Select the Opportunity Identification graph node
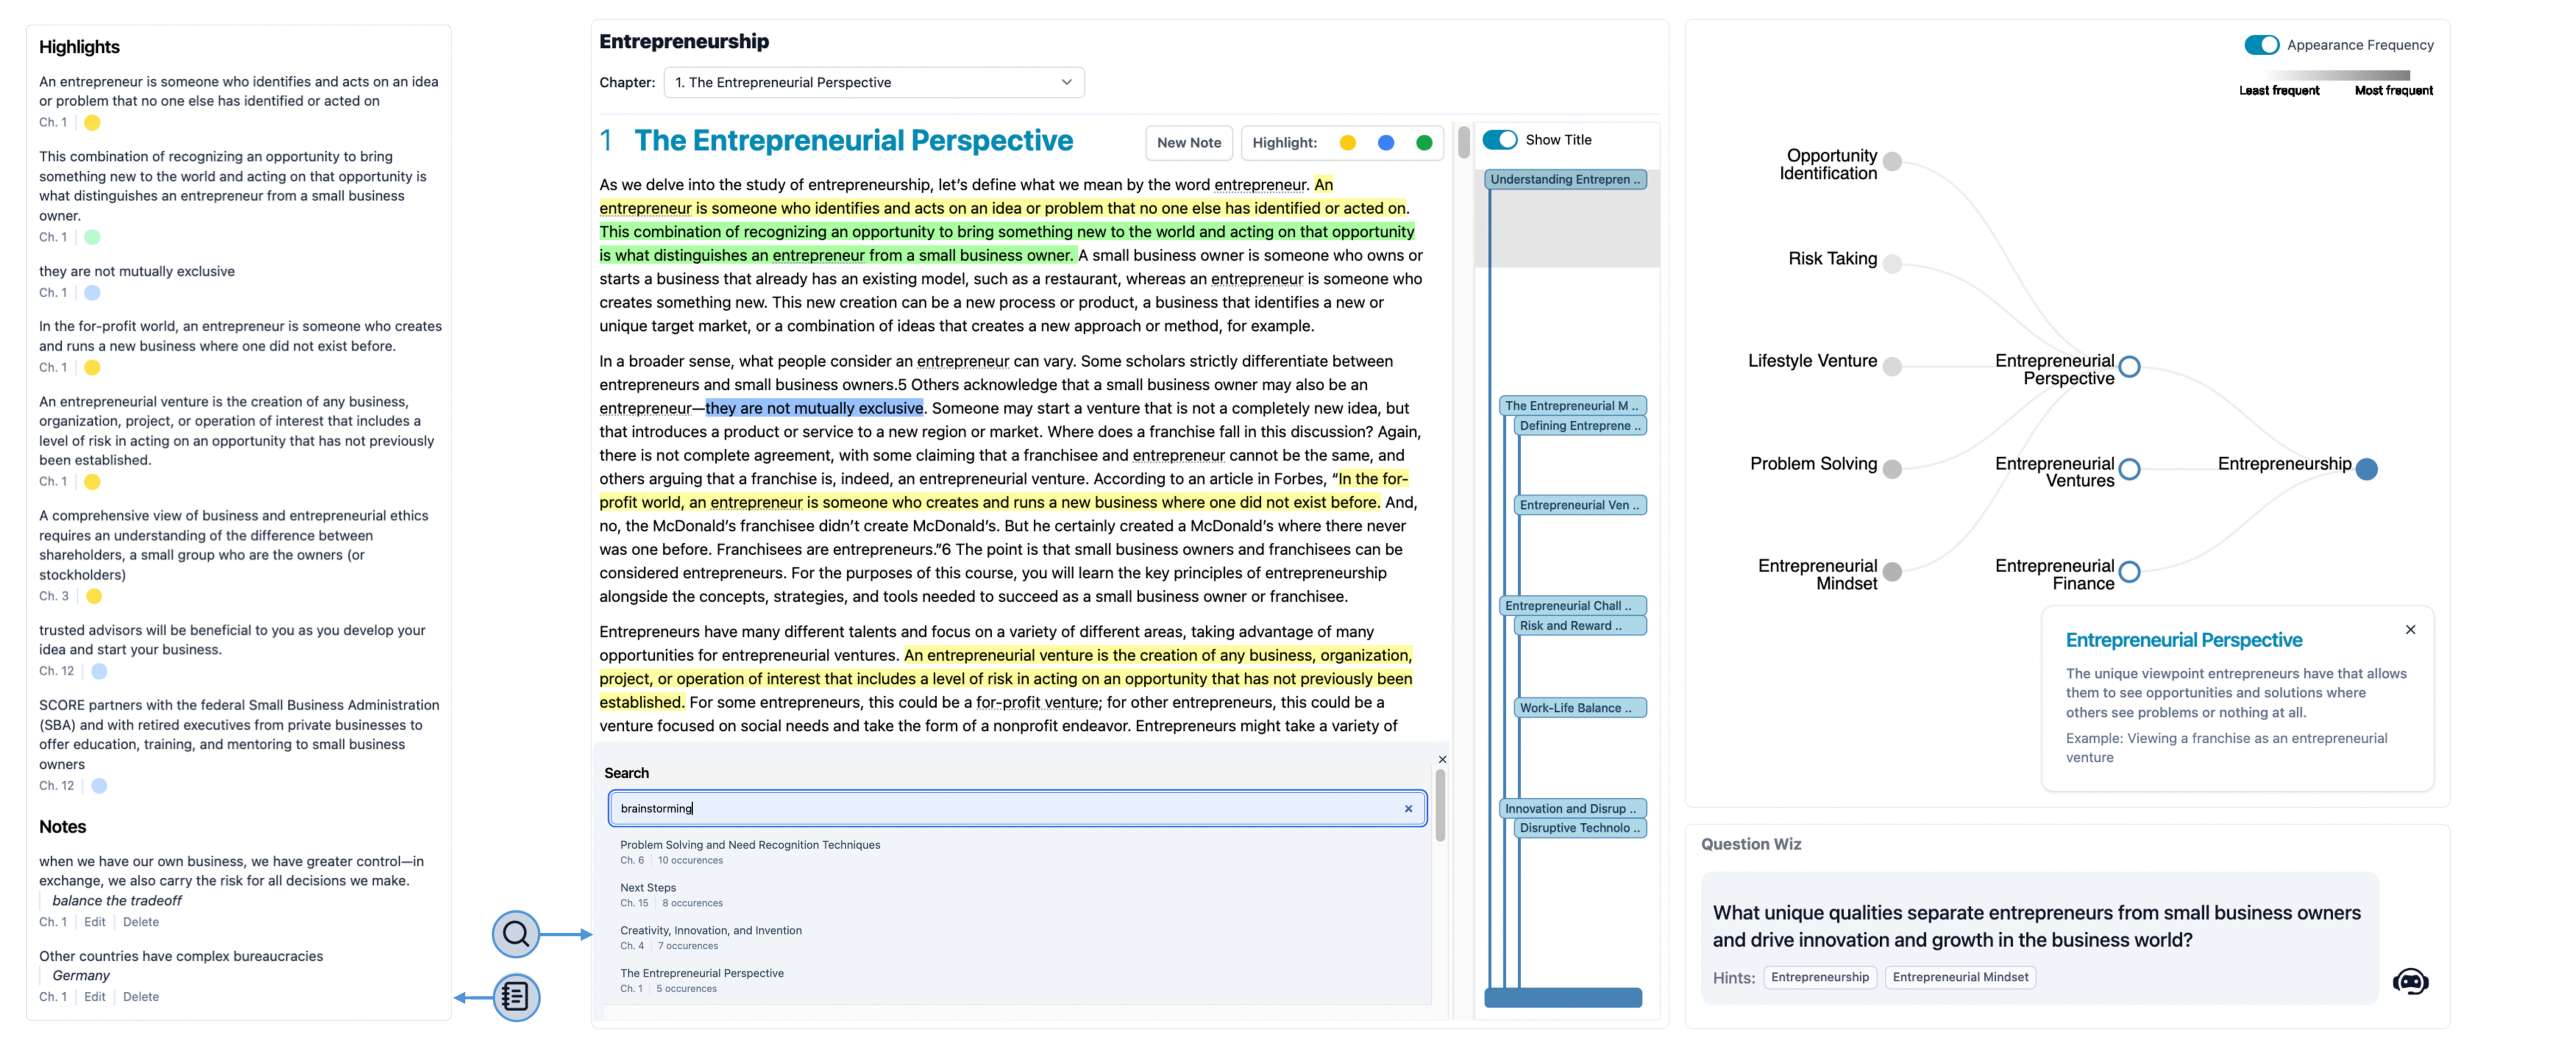 pos(1891,162)
